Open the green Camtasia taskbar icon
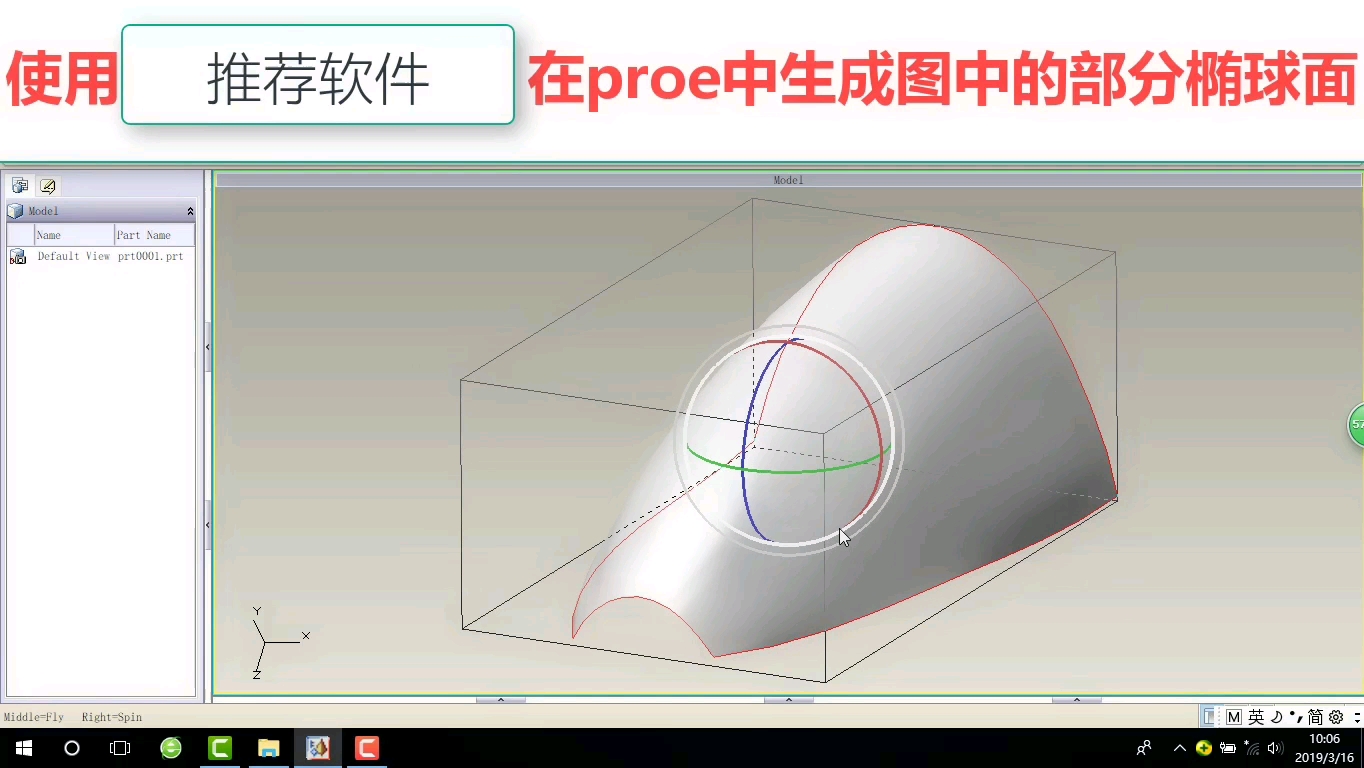The image size is (1364, 768). 220,748
